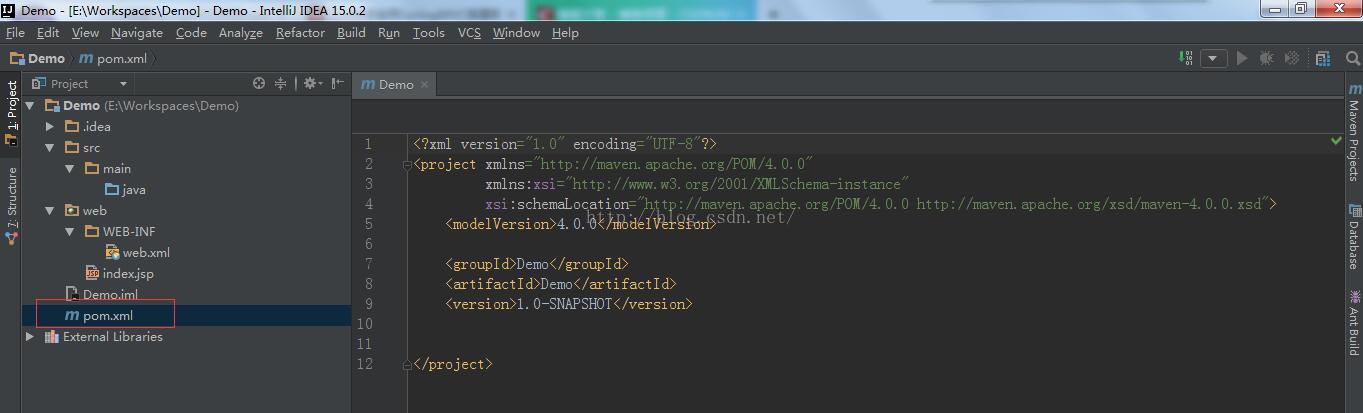
Task: Click the green Run arrow
Action: tap(1242, 58)
